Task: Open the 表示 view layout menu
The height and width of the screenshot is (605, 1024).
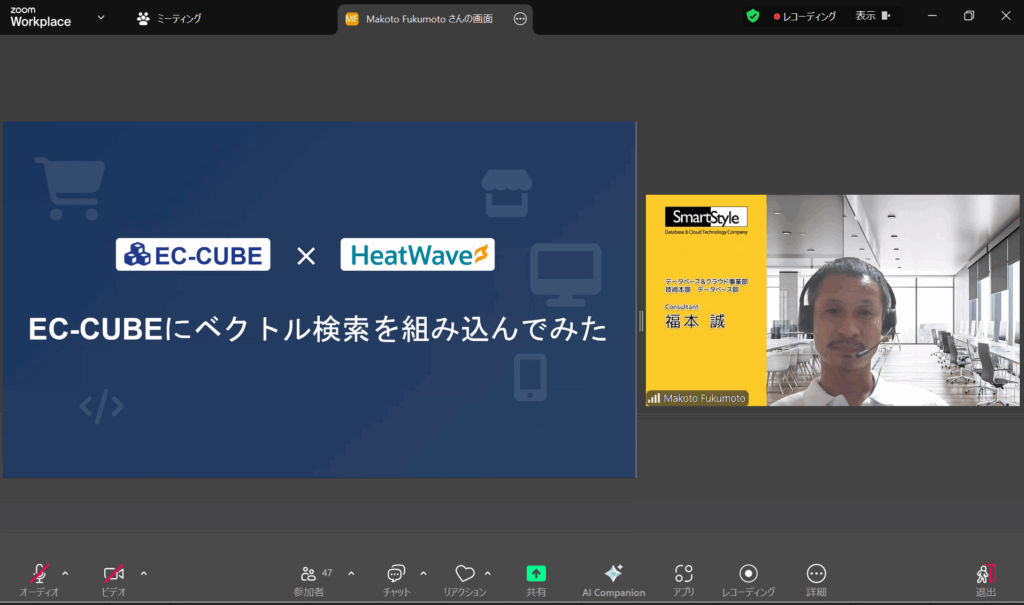Action: point(873,16)
